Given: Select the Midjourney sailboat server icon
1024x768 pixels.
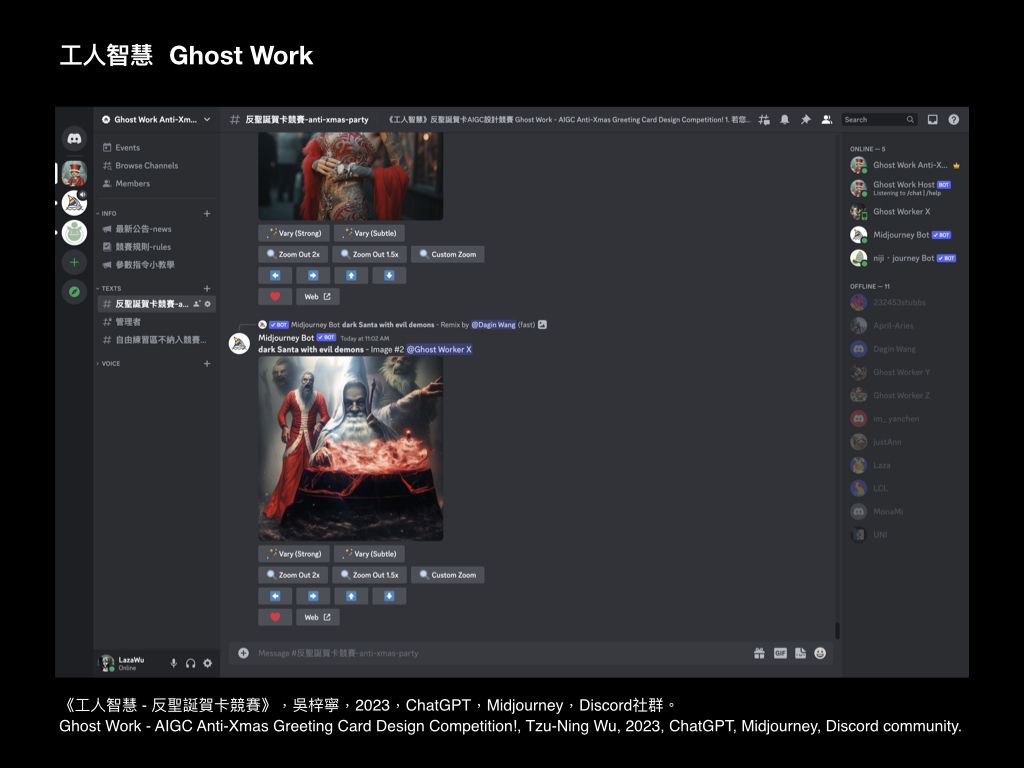Looking at the screenshot, I should (74, 203).
